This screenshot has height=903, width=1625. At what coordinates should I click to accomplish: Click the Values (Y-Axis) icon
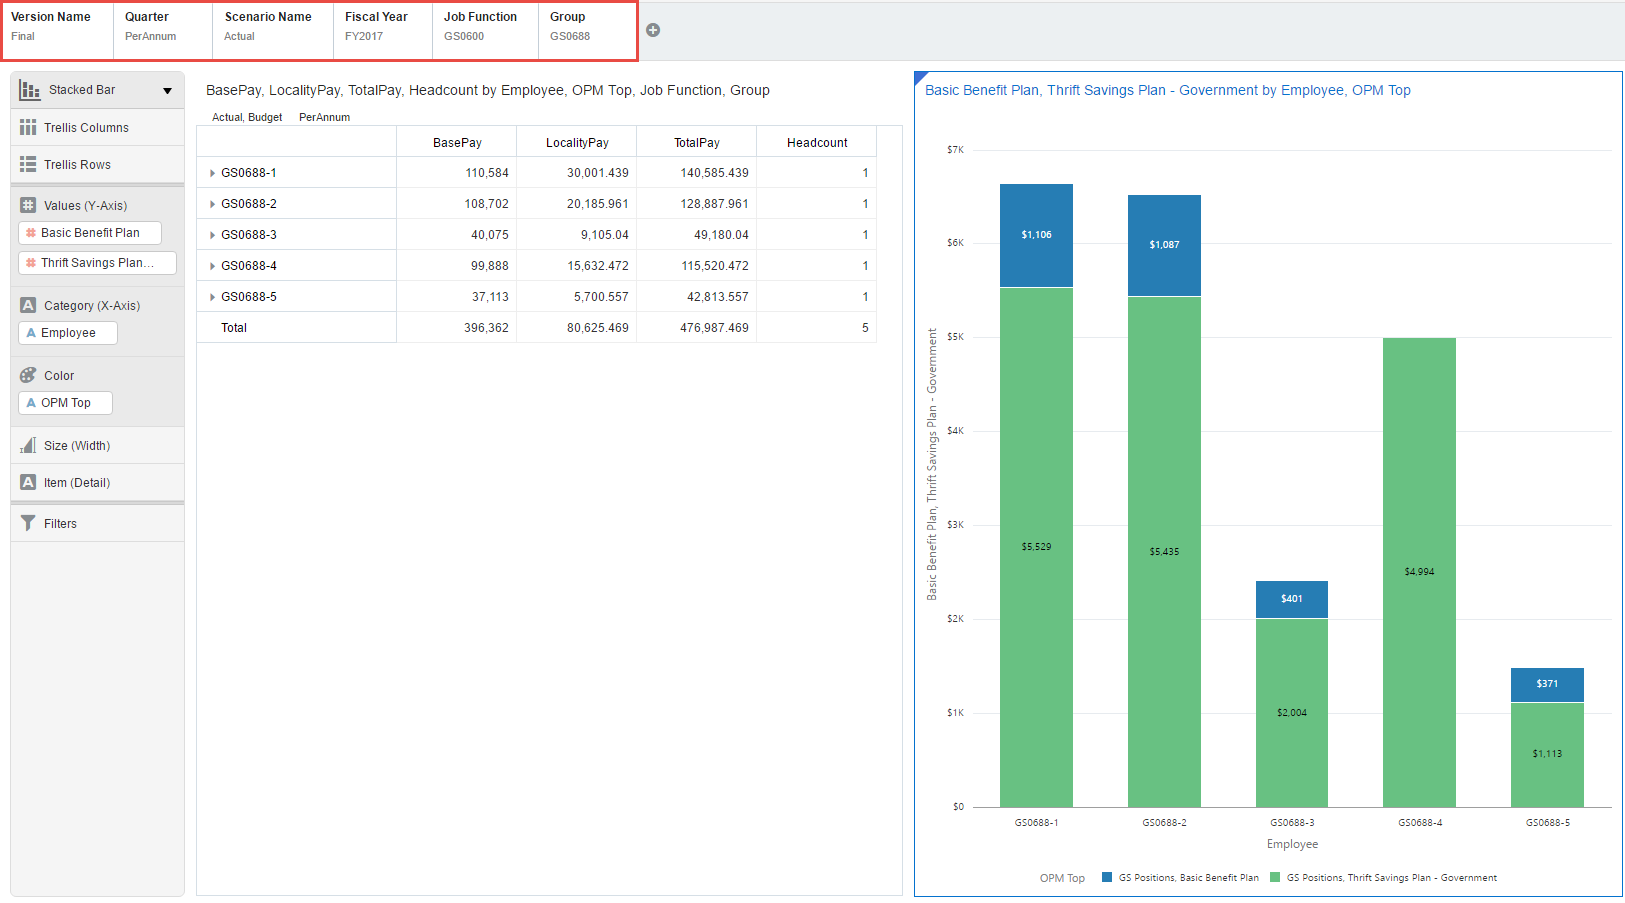click(28, 205)
